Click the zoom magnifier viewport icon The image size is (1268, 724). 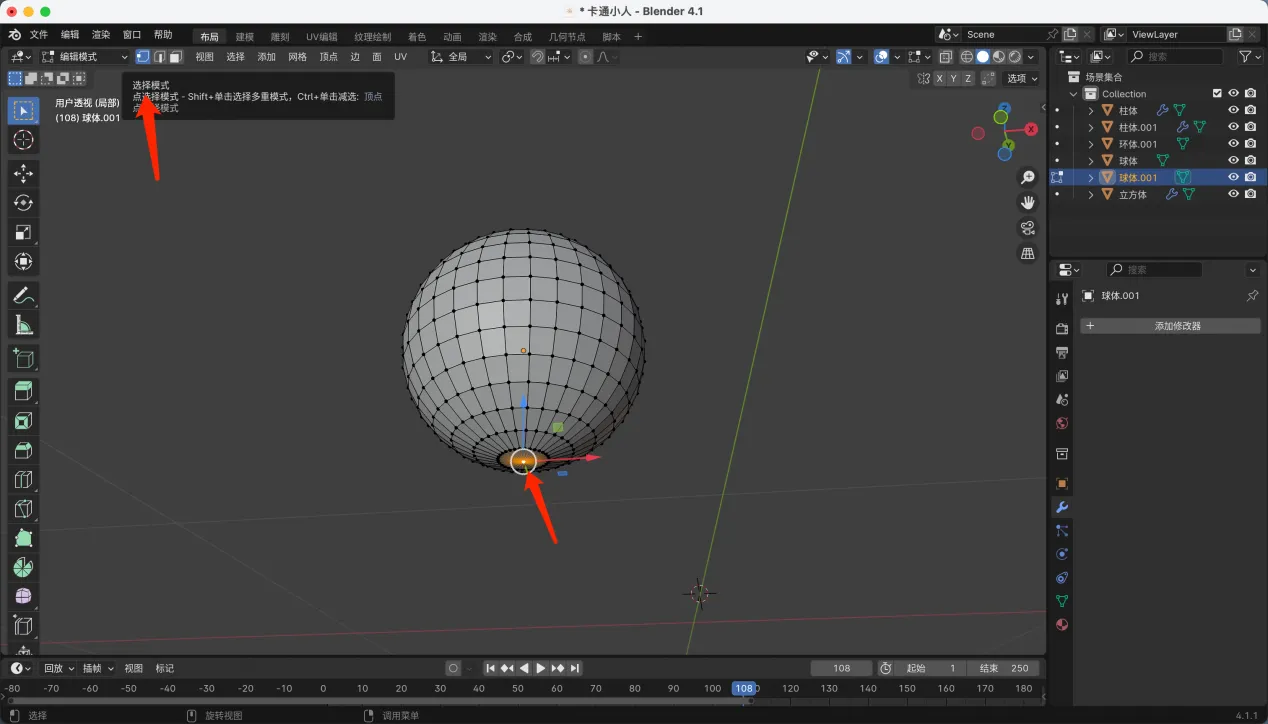click(1027, 178)
